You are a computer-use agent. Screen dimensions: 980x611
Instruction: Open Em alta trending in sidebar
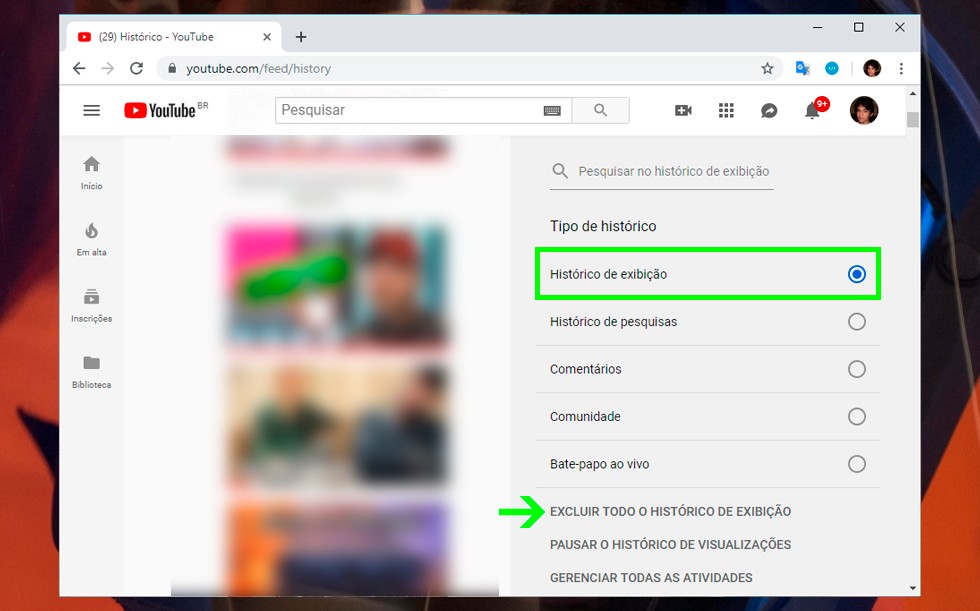click(91, 239)
